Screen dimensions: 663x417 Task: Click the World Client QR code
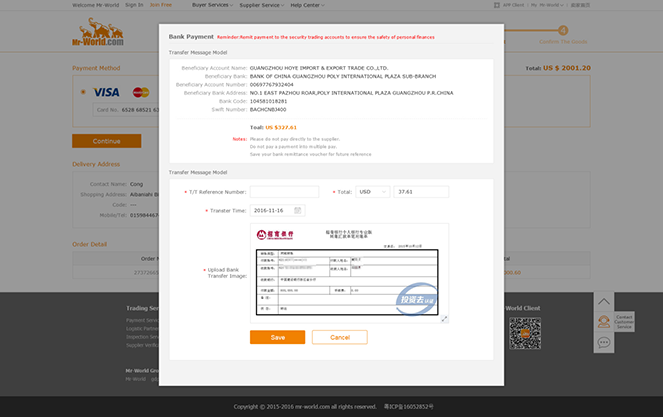click(525, 333)
